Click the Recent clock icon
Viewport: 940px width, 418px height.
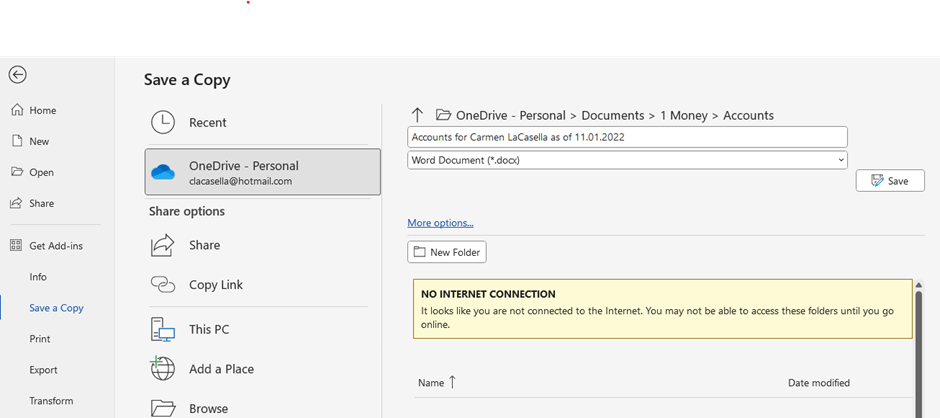click(x=162, y=122)
